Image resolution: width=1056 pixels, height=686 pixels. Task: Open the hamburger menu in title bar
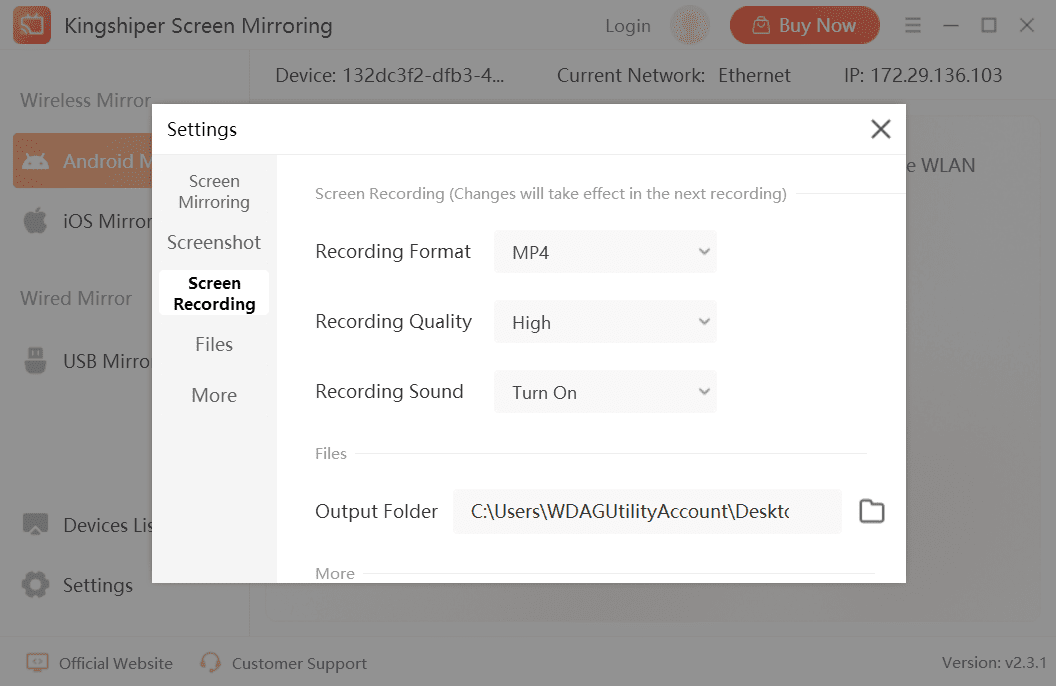point(913,26)
